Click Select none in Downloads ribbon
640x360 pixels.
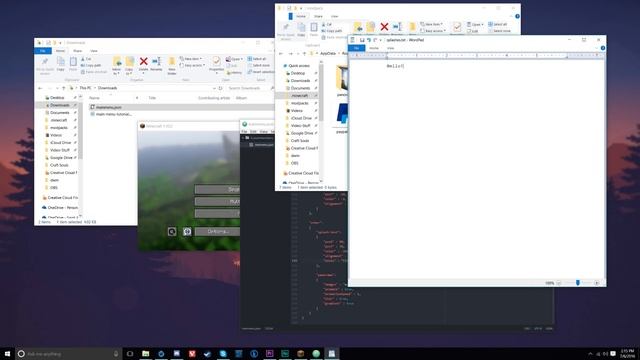(x=259, y=65)
